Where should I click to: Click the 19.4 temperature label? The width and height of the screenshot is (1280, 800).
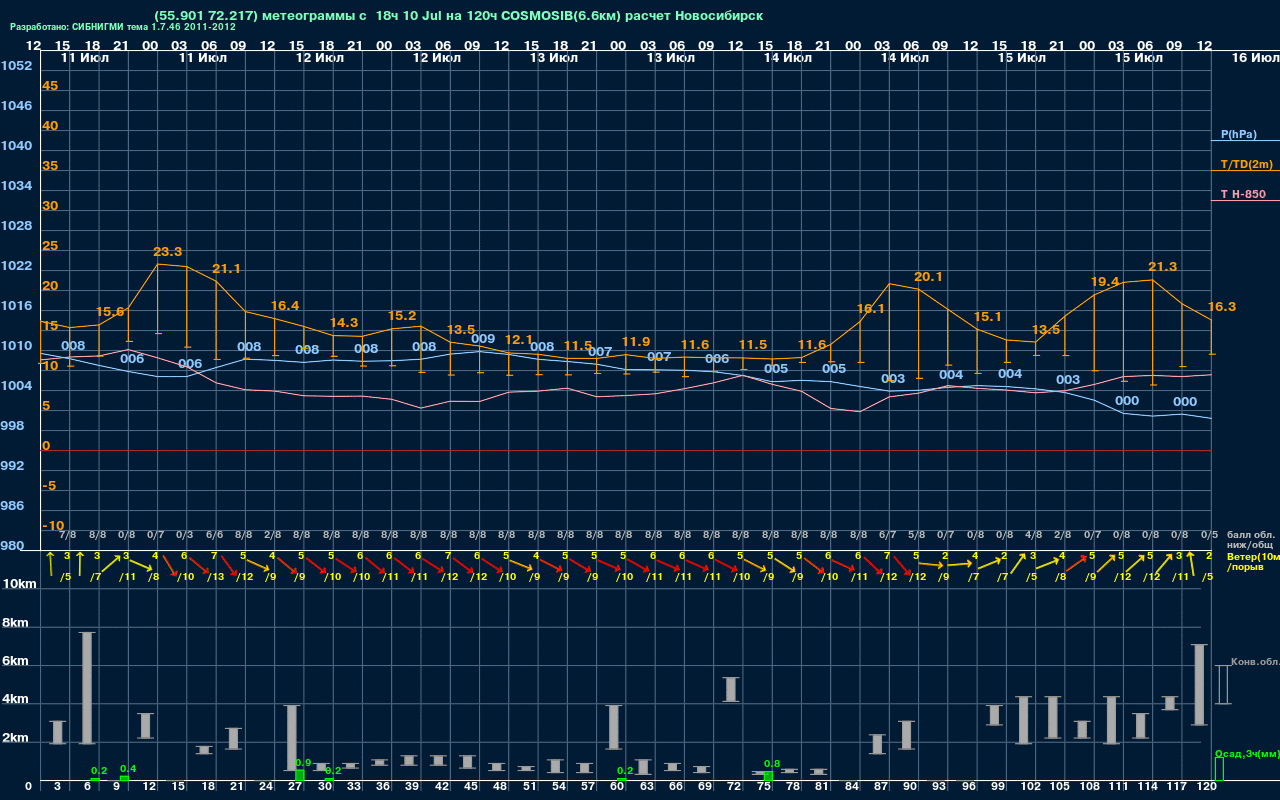pos(1105,282)
